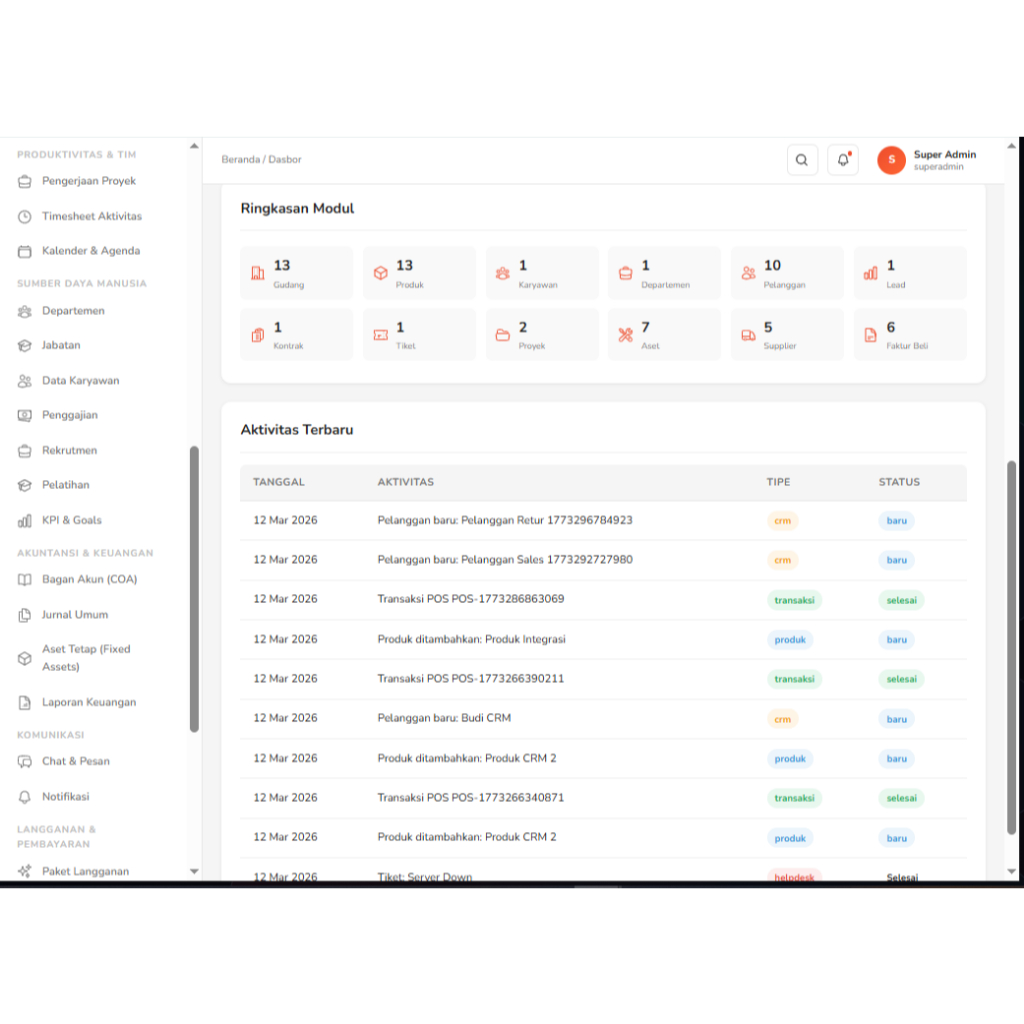This screenshot has width=1024, height=1024.
Task: Click the Paket Langganan sparkle icon
Action: [x=25, y=871]
